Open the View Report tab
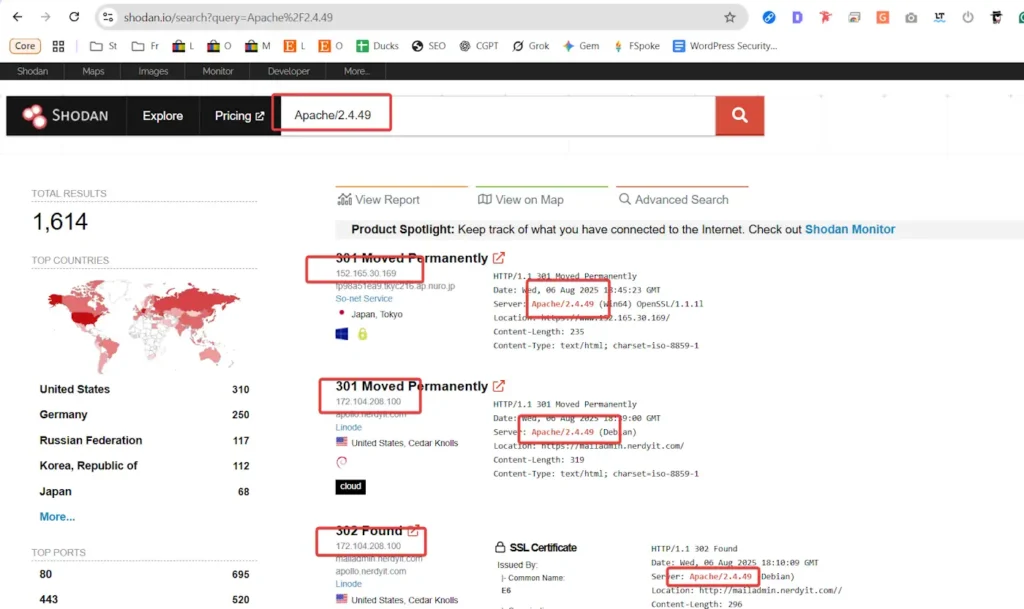 (x=379, y=200)
